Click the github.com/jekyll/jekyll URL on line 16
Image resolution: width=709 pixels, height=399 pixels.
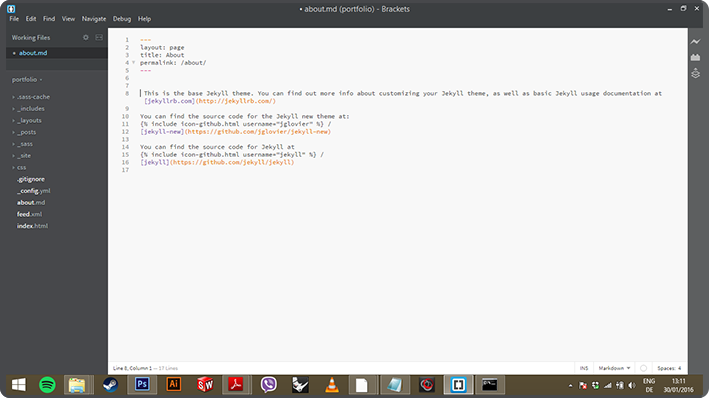232,162
